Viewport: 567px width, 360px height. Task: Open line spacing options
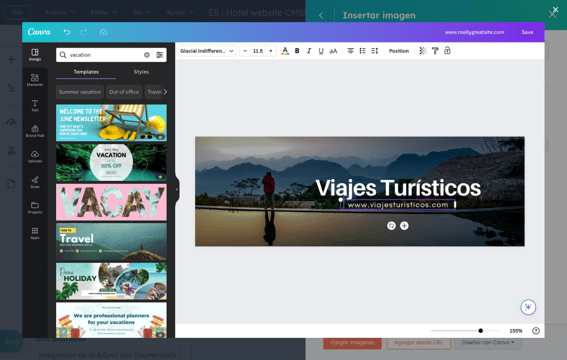[x=375, y=51]
